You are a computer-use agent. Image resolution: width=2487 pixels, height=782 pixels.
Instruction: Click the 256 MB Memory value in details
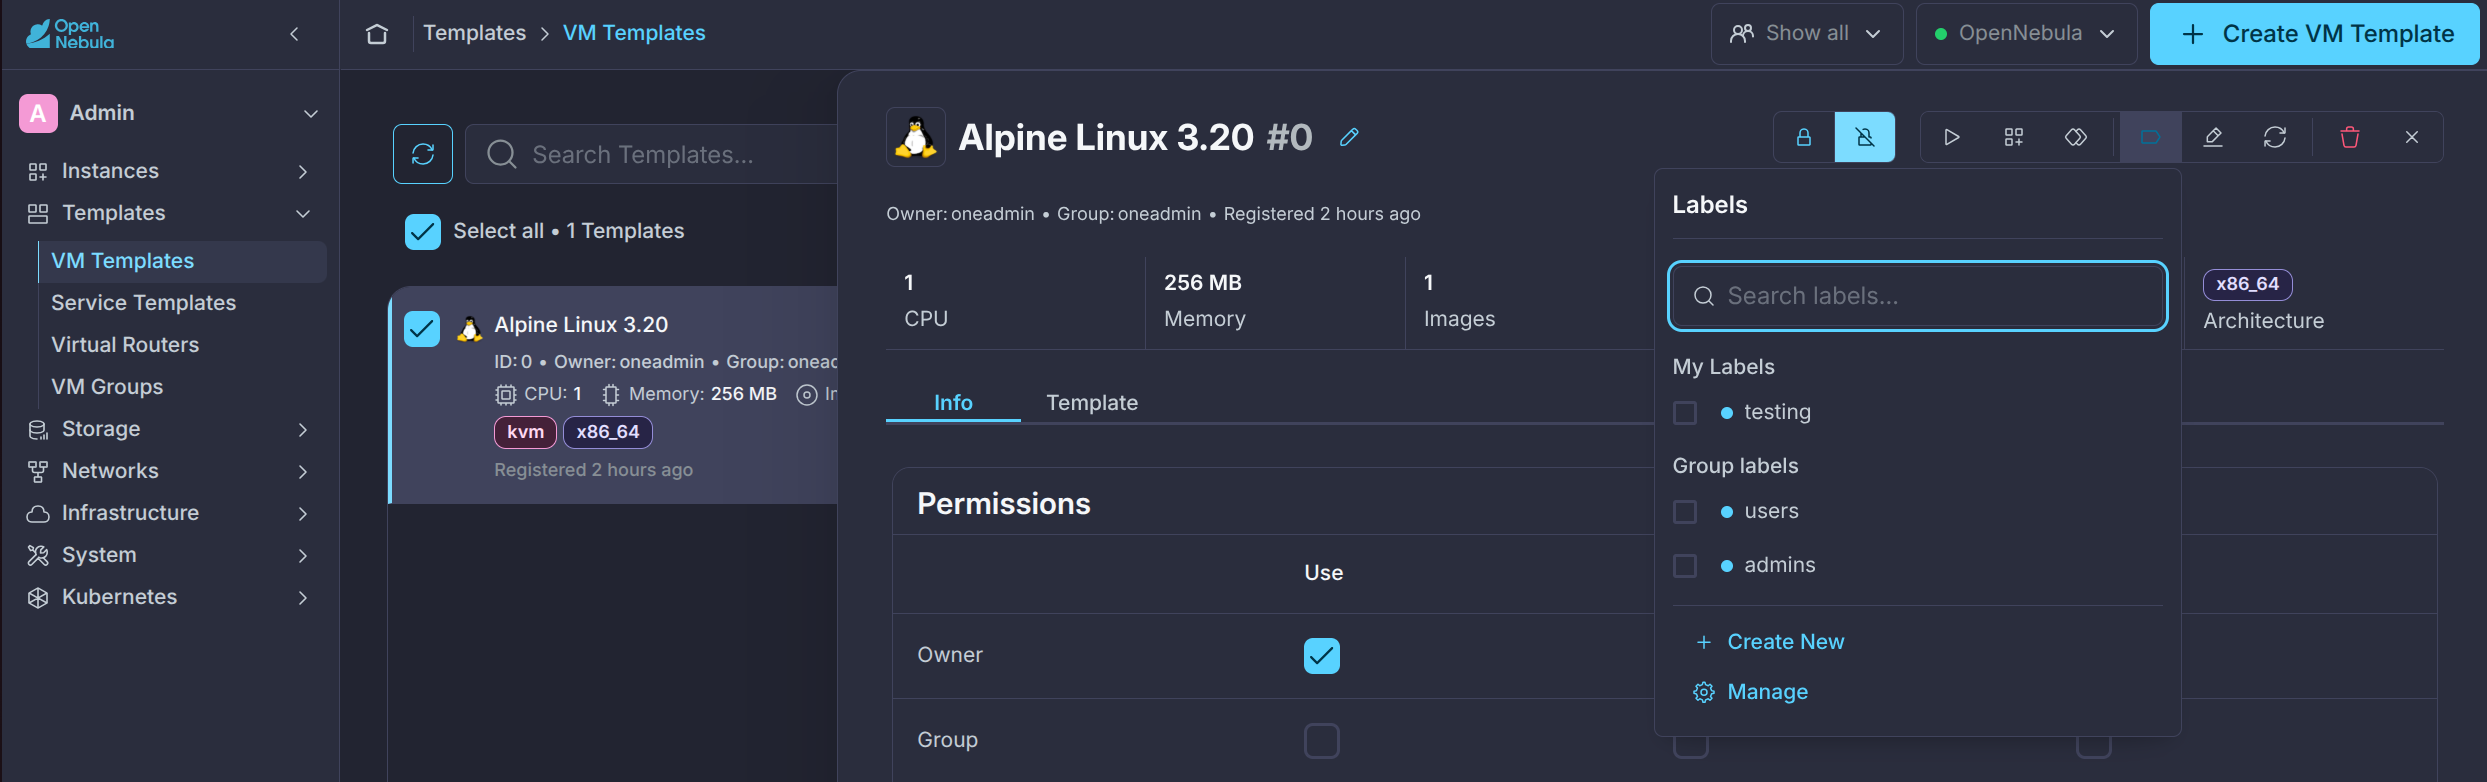coord(1203,283)
